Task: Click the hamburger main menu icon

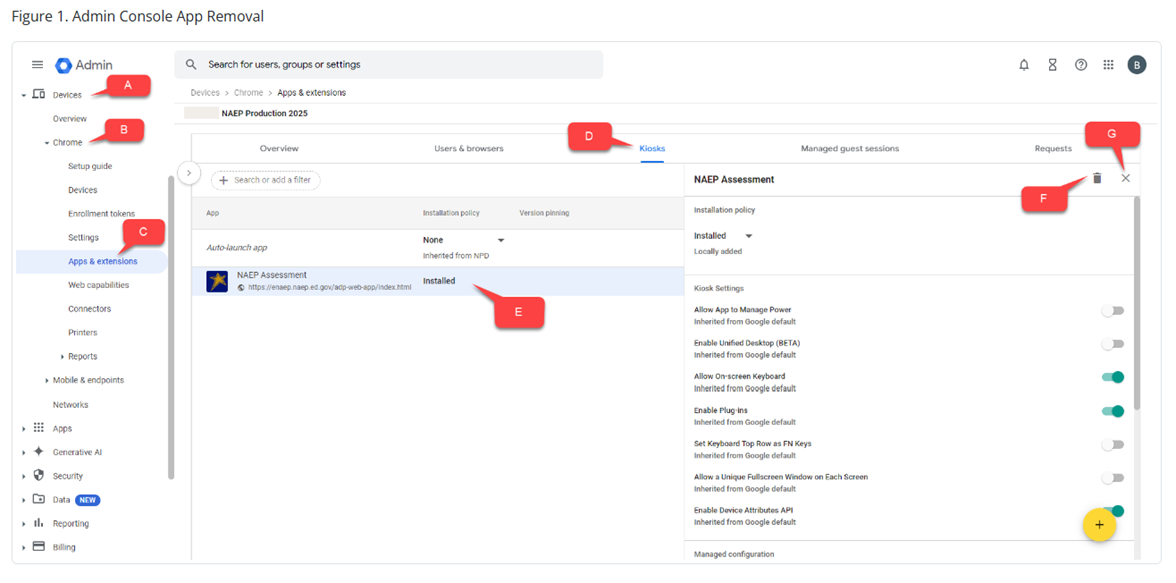Action: [x=37, y=65]
